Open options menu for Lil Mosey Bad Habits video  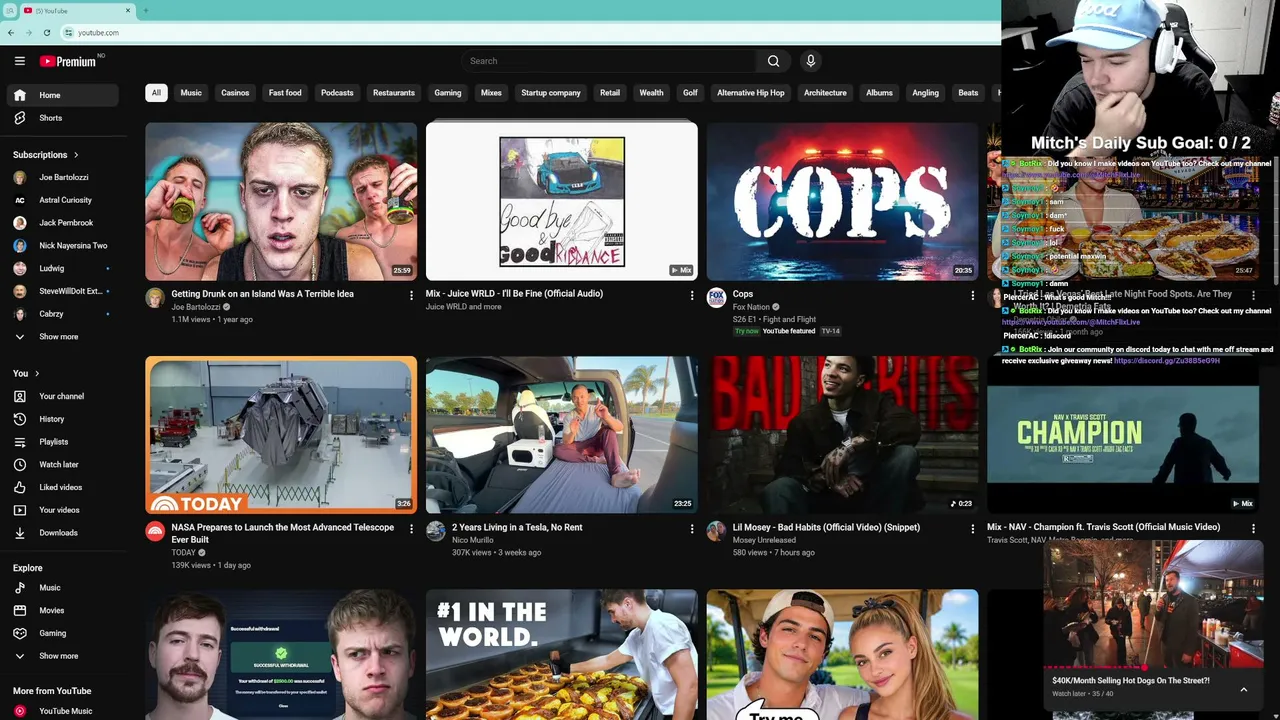pyautogui.click(x=973, y=529)
